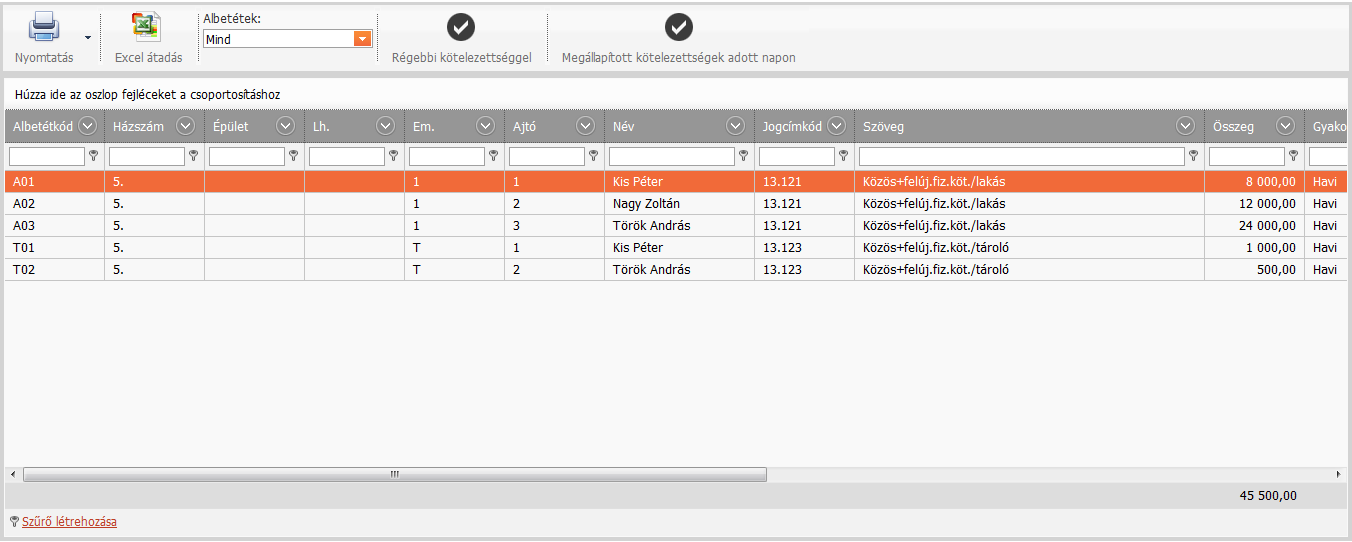
Task: Click Kis Péter in row T01
Action: point(638,248)
